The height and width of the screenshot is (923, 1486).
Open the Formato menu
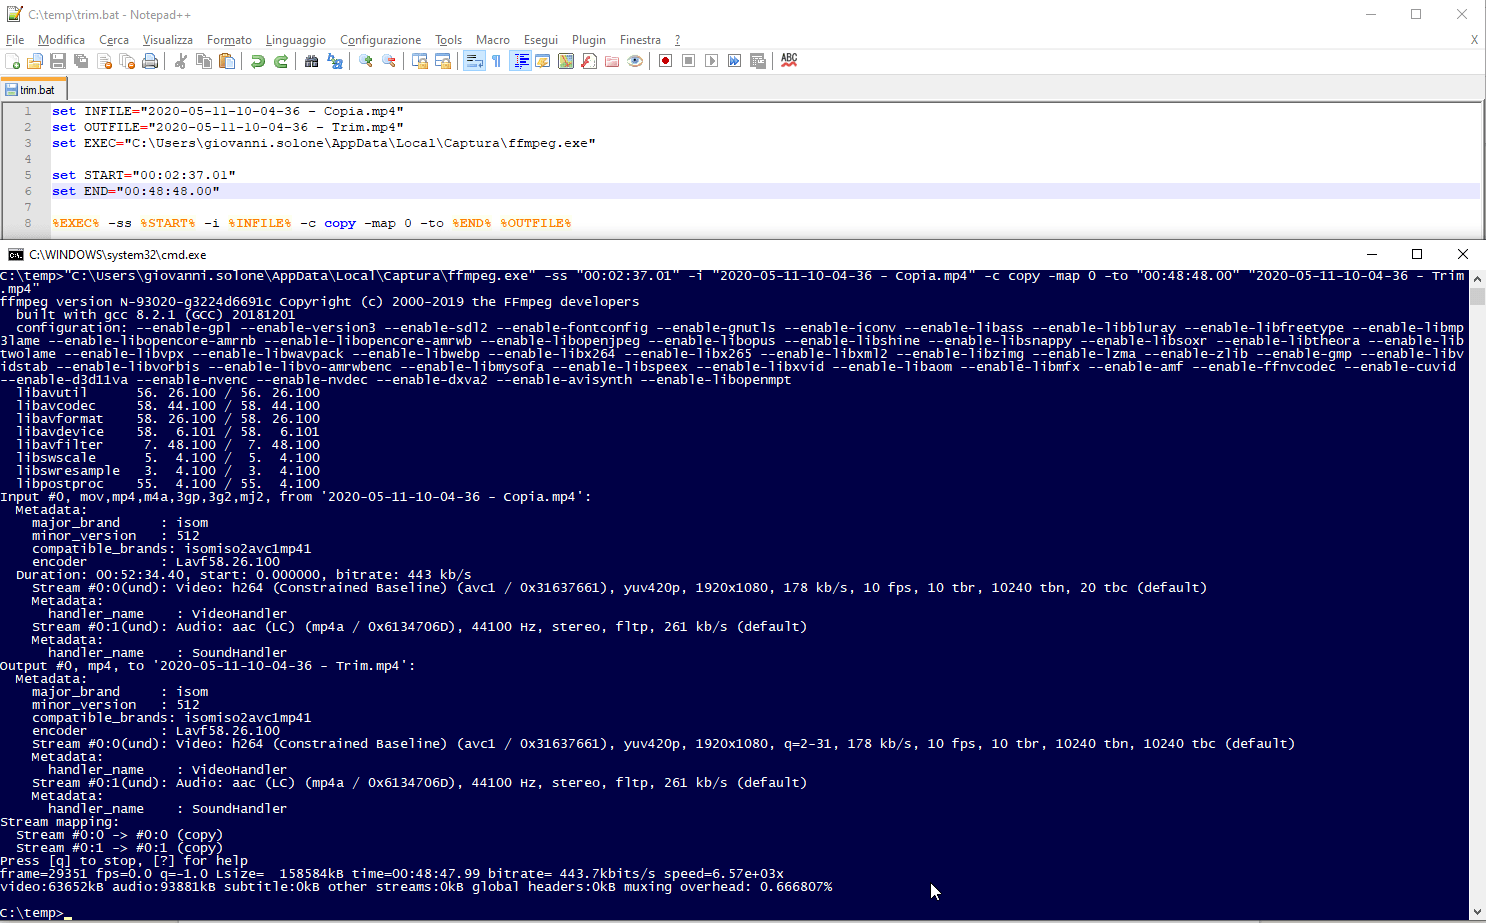229,40
